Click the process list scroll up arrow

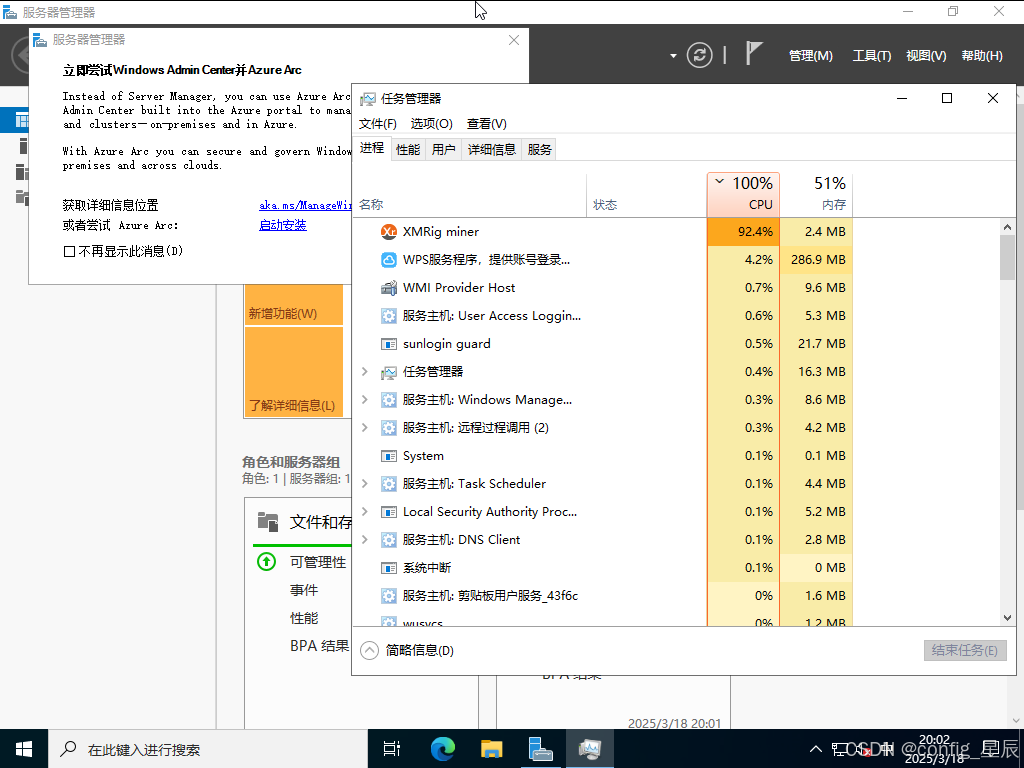pos(1007,227)
